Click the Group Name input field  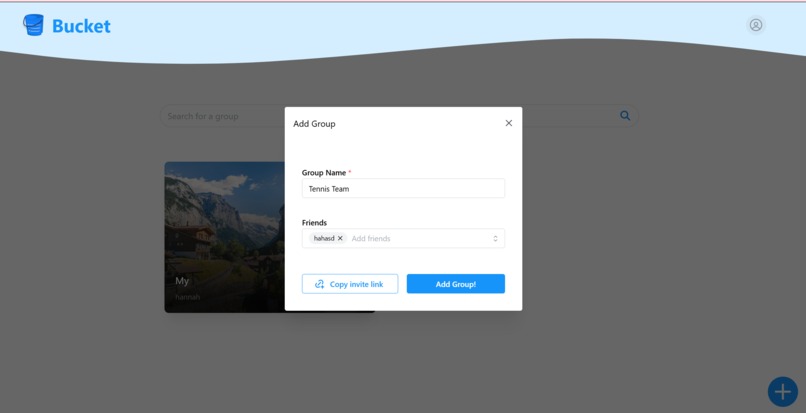click(403, 189)
